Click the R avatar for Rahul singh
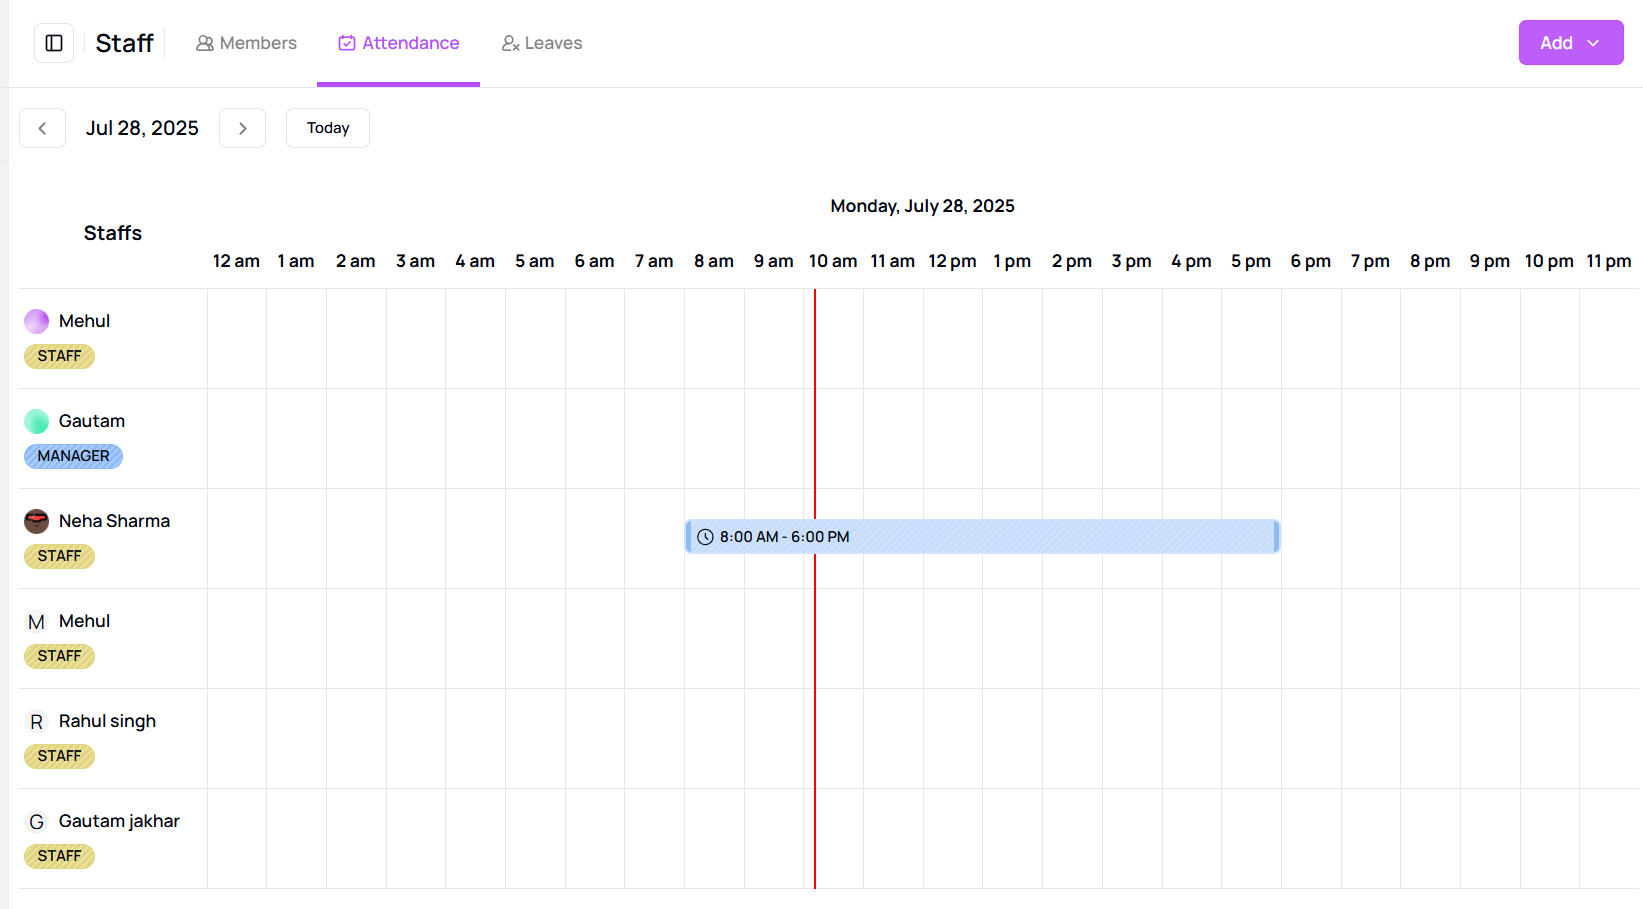1643x909 pixels. pyautogui.click(x=37, y=721)
